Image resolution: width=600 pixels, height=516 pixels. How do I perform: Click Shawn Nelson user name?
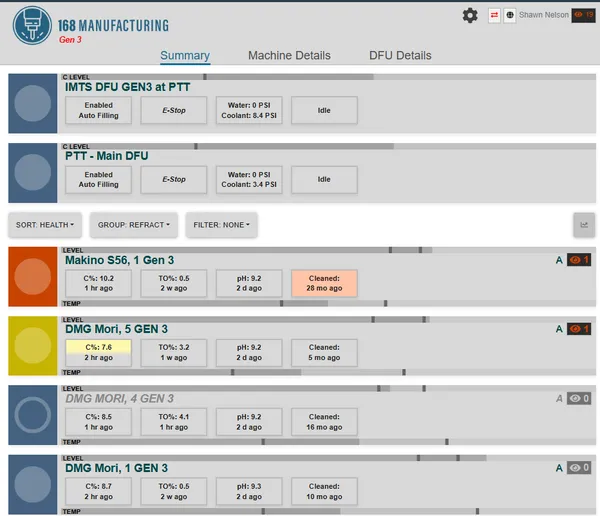pos(543,15)
